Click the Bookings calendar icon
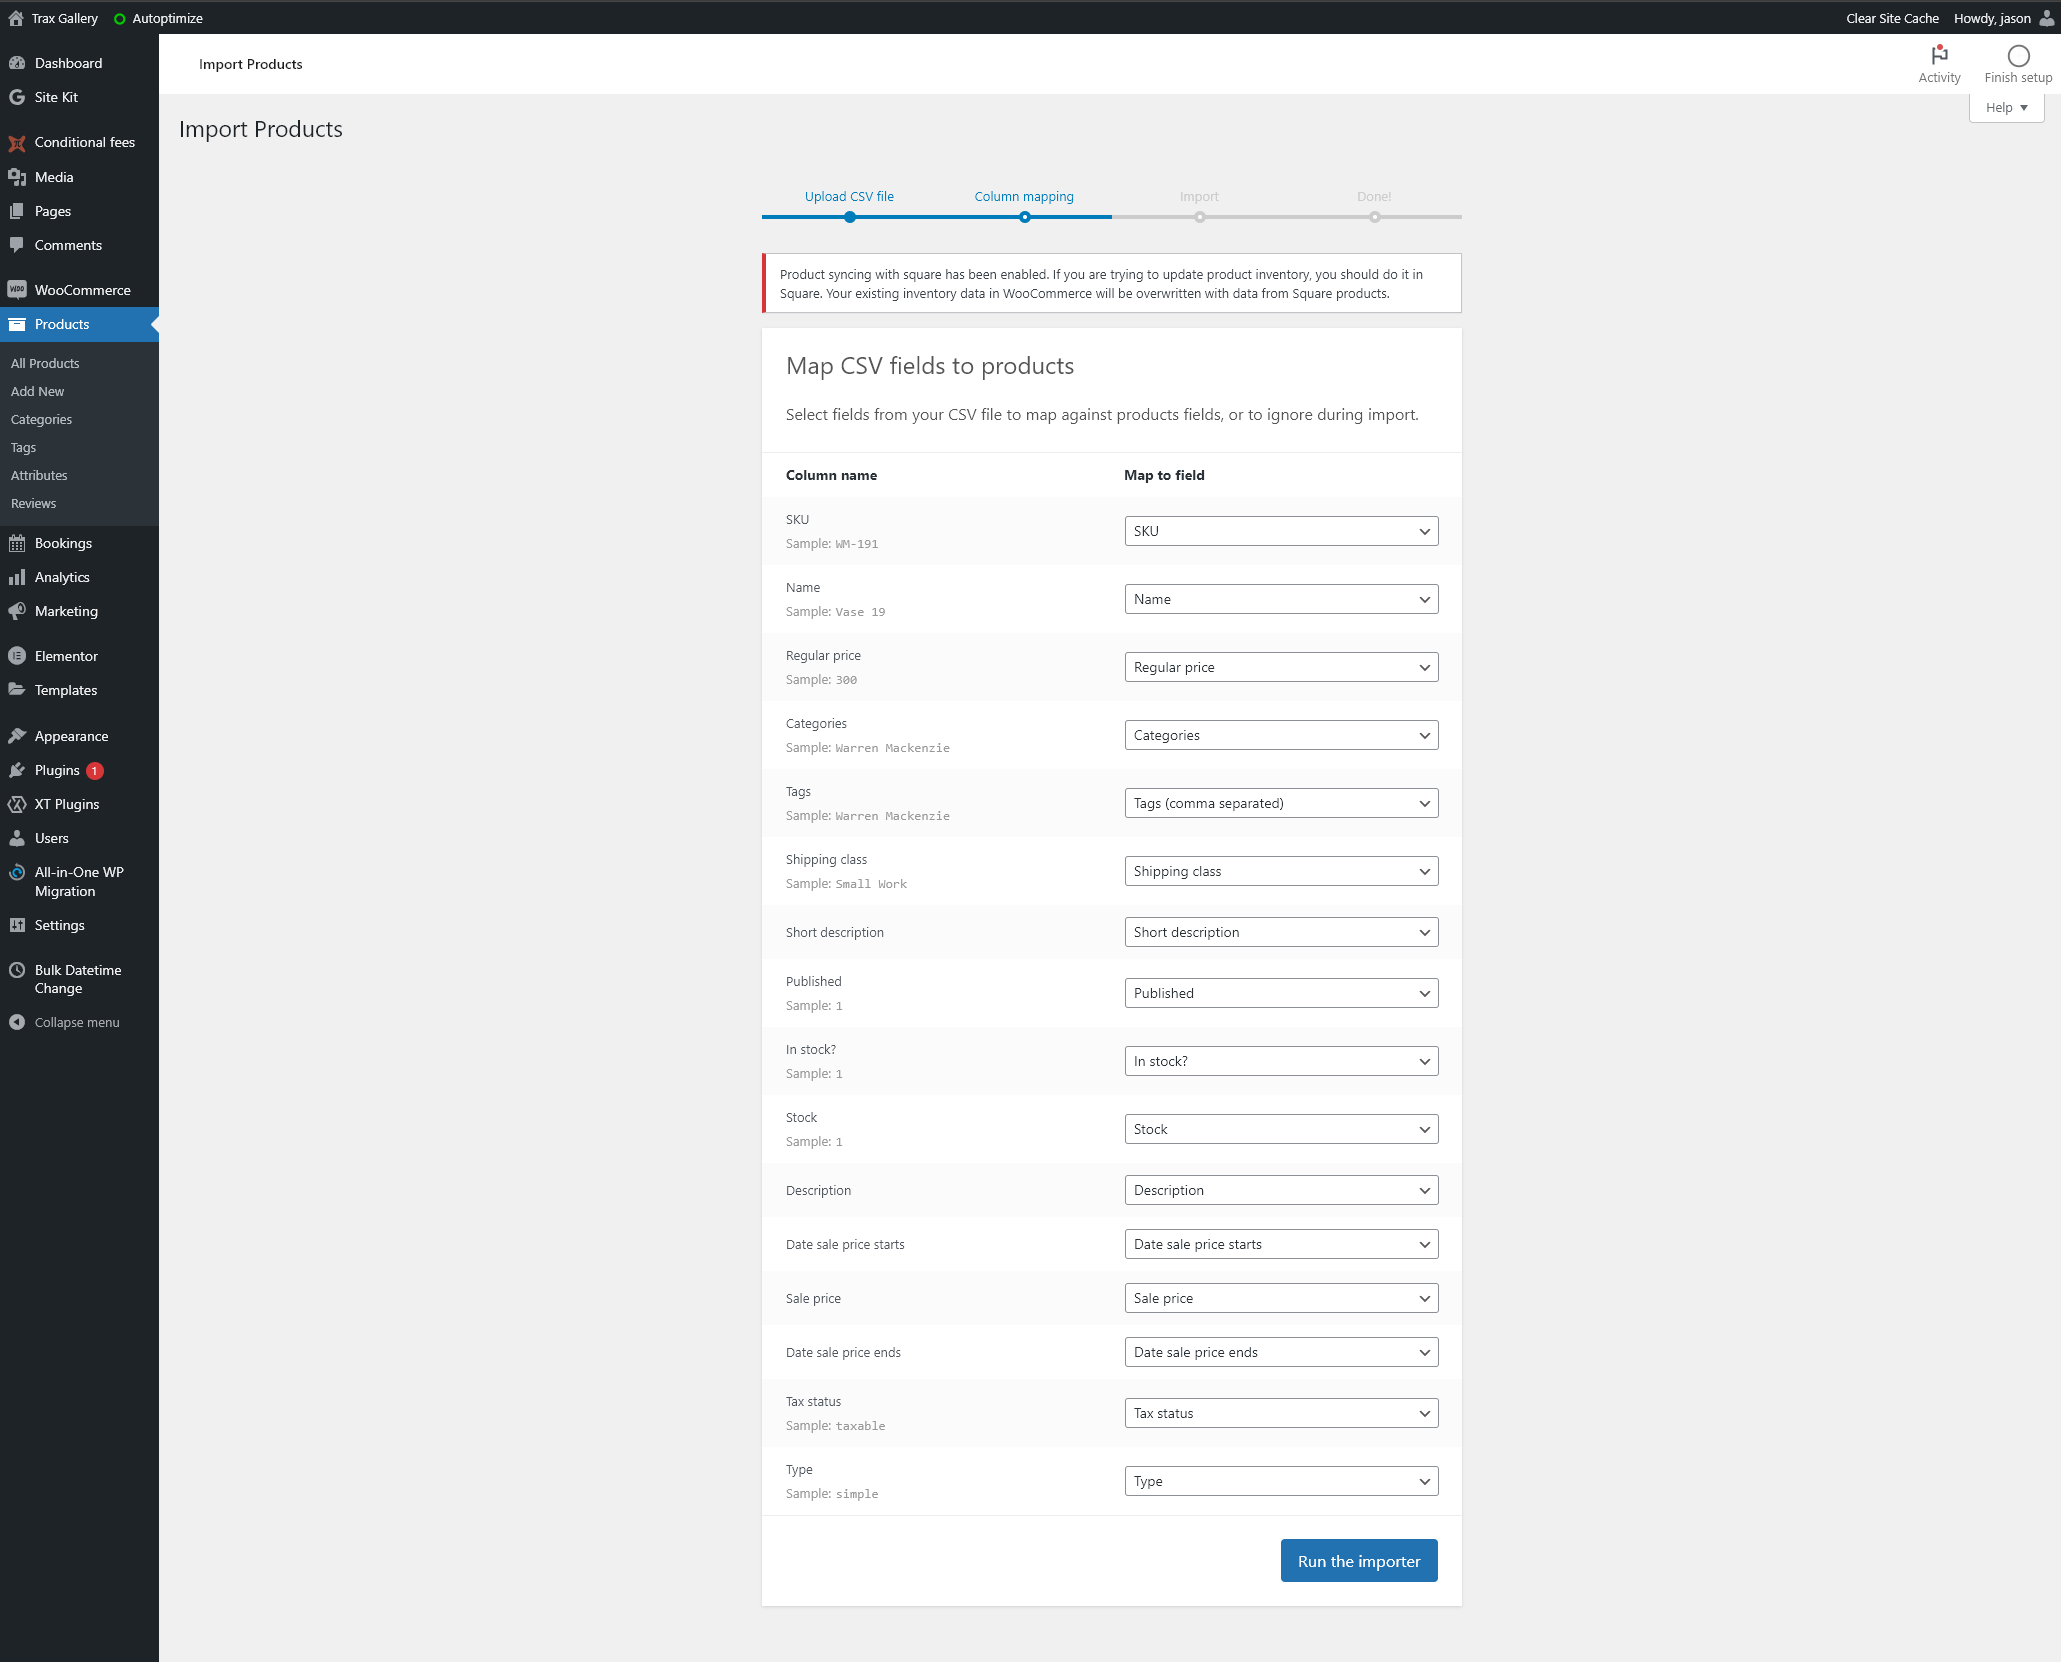This screenshot has width=2061, height=1662. (x=17, y=543)
